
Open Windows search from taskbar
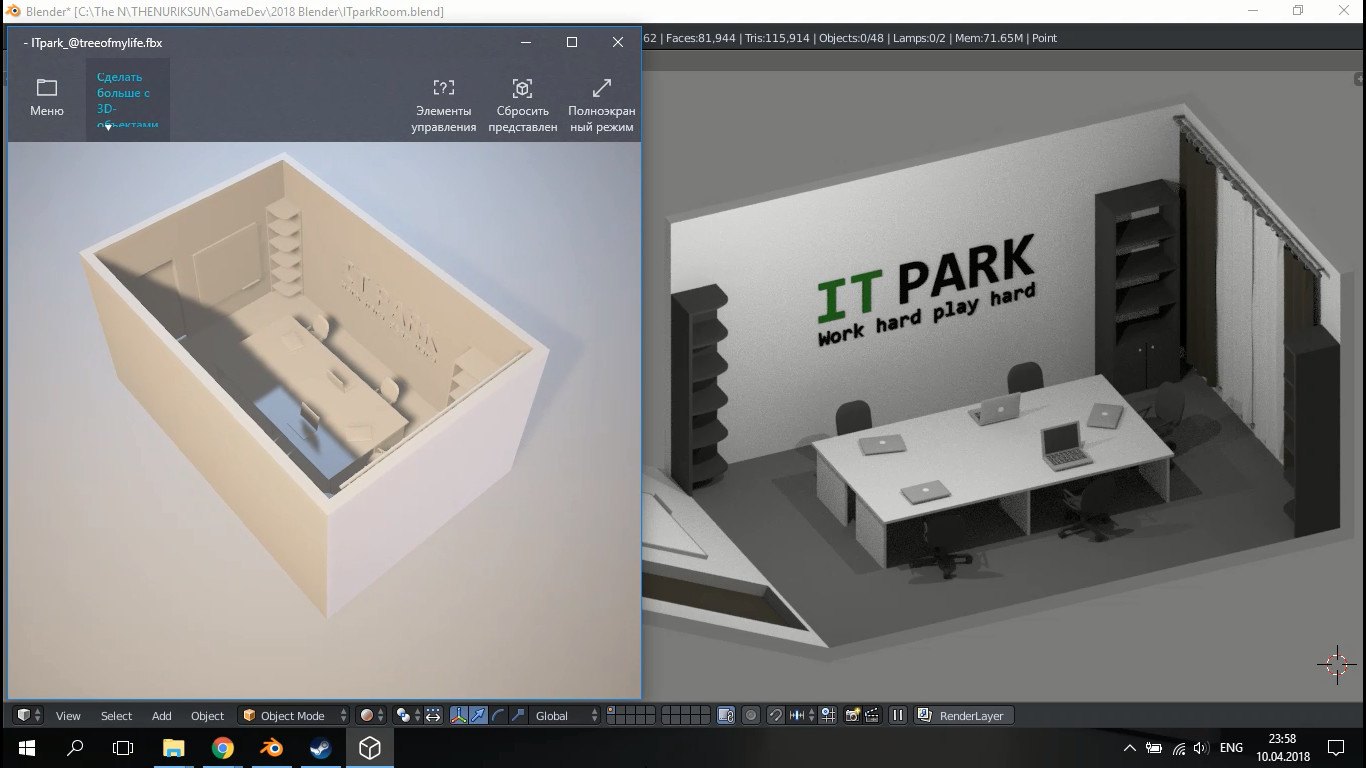[x=74, y=747]
